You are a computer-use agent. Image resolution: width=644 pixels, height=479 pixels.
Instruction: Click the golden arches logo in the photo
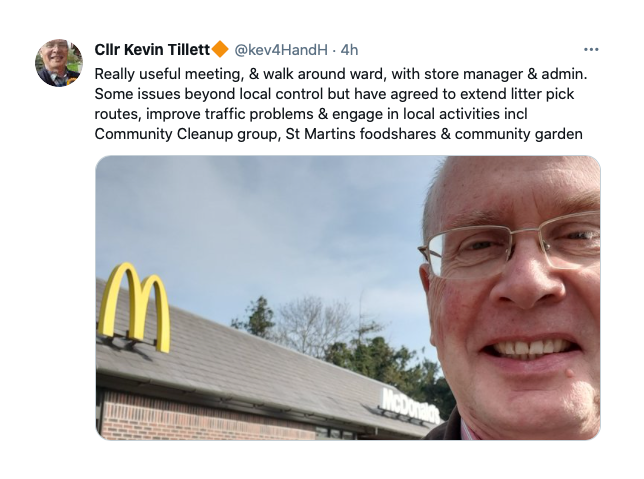[134, 307]
